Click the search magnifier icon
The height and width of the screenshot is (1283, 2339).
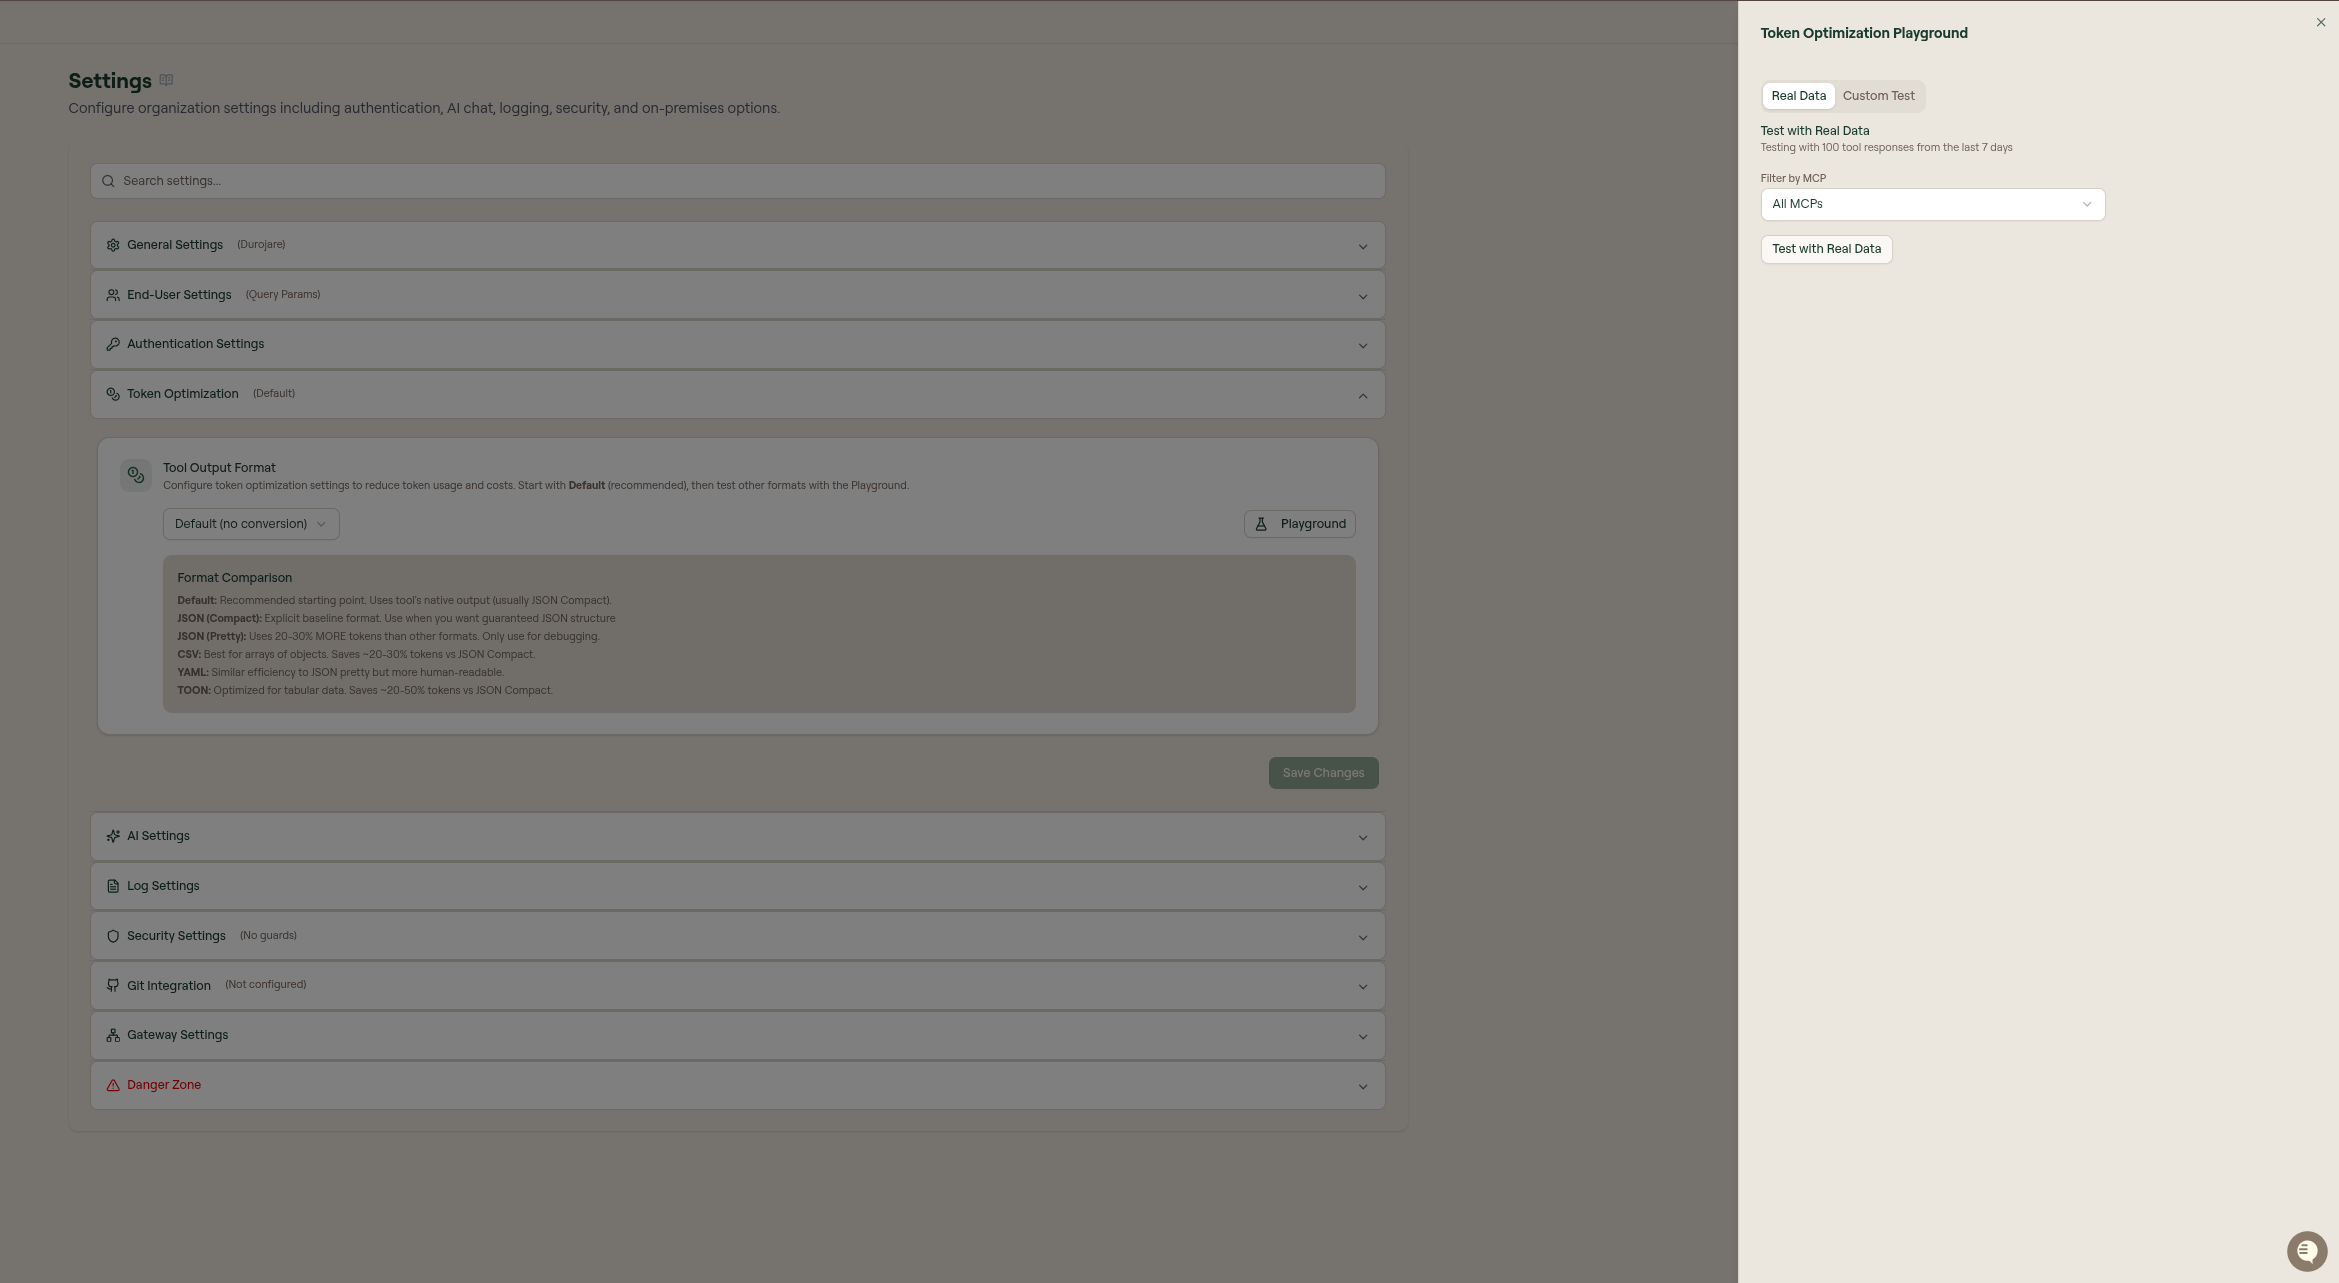tap(108, 181)
